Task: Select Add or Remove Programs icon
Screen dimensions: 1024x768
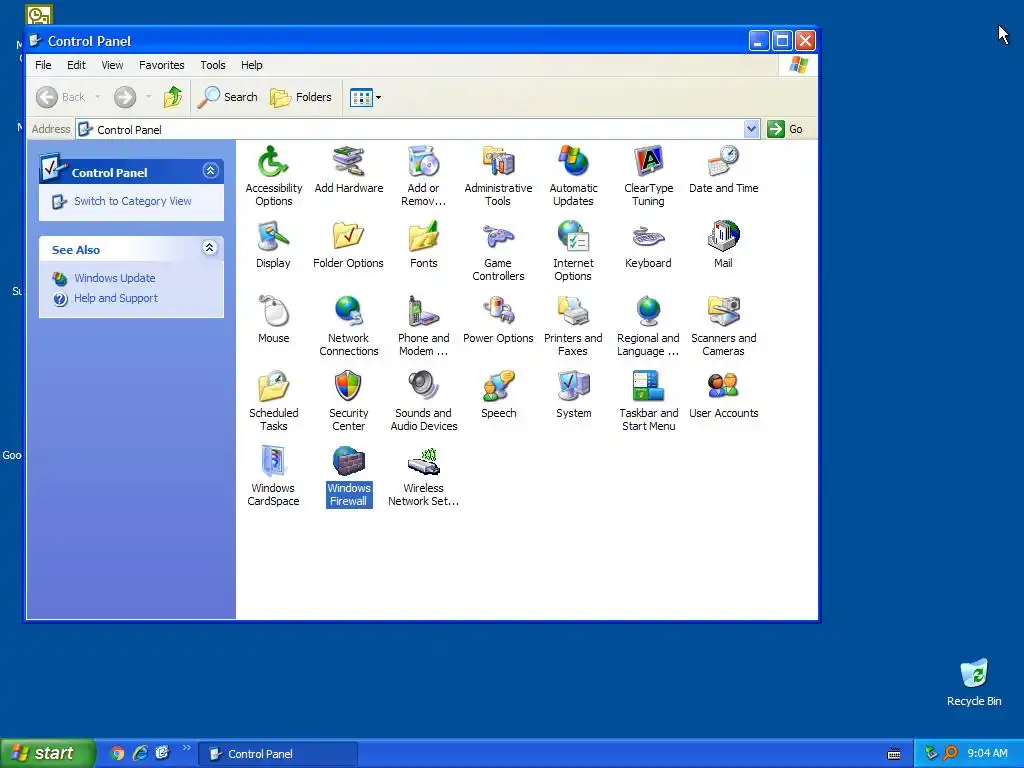Action: point(423,161)
